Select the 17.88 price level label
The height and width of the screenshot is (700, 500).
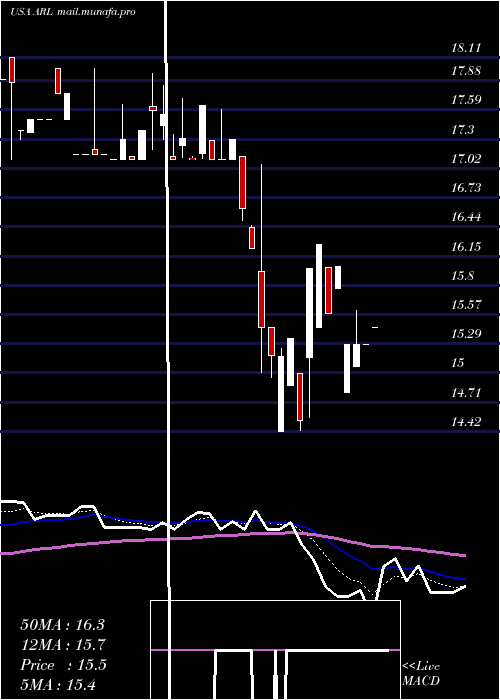[x=466, y=71]
